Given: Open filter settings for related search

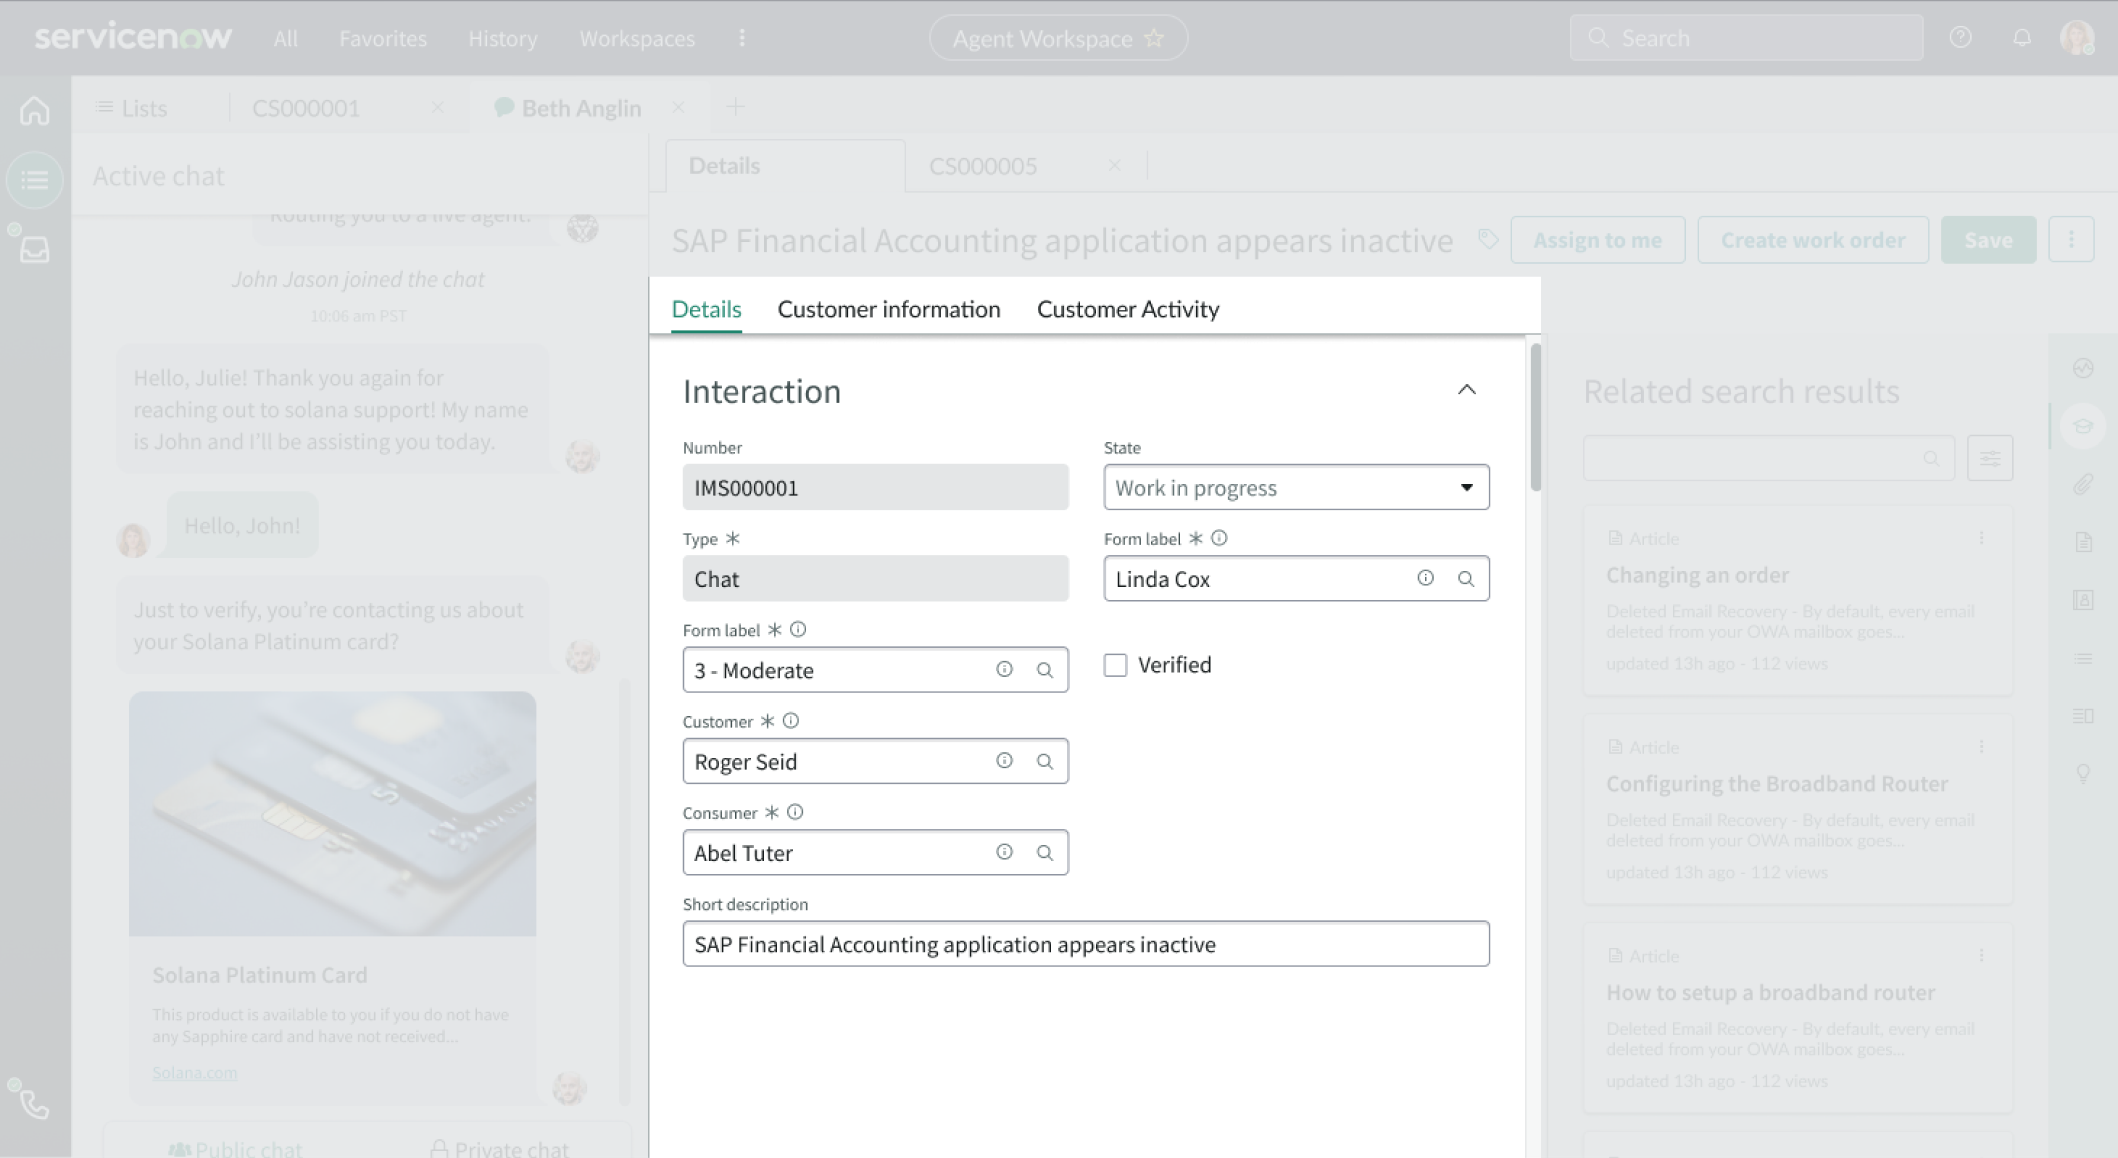Looking at the screenshot, I should point(1989,459).
